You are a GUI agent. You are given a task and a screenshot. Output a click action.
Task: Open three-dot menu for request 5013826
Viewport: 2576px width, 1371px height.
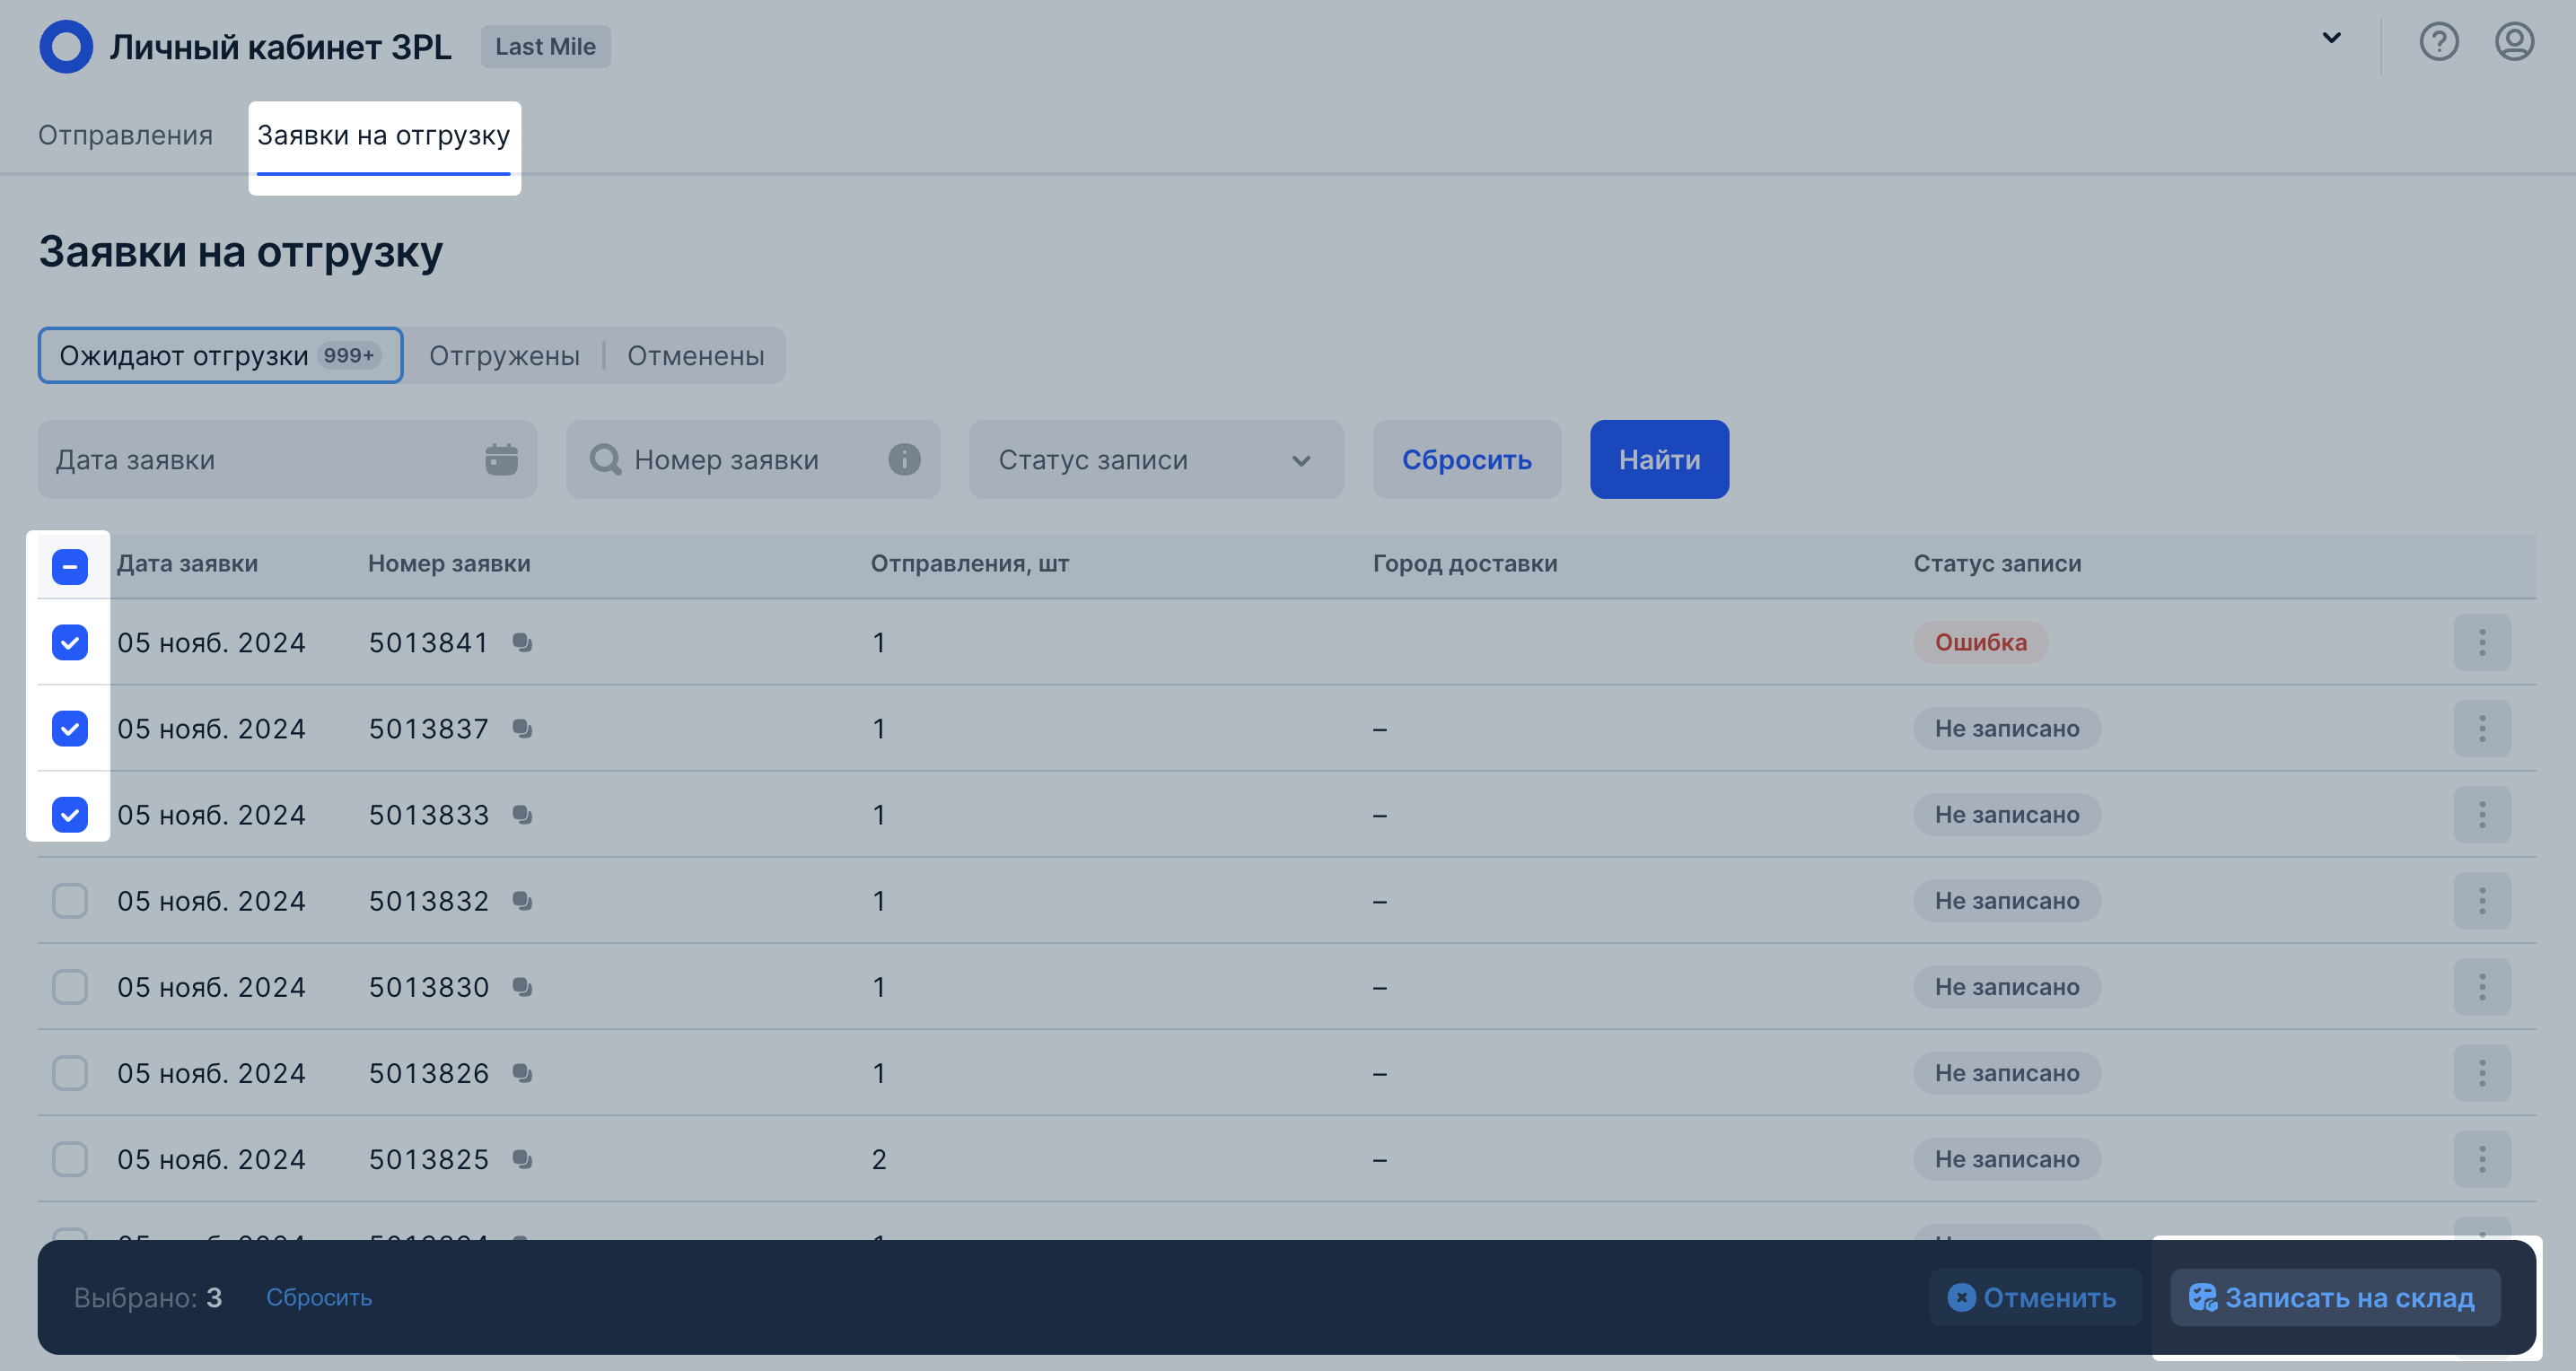2481,1072
